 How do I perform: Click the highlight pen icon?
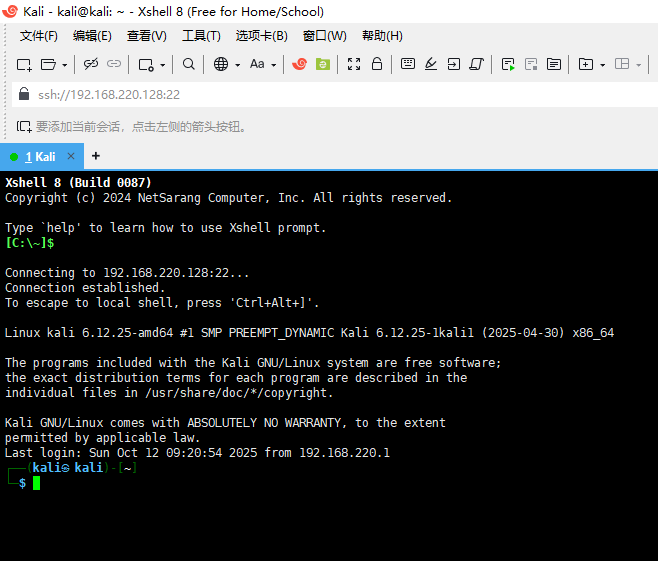[x=431, y=64]
